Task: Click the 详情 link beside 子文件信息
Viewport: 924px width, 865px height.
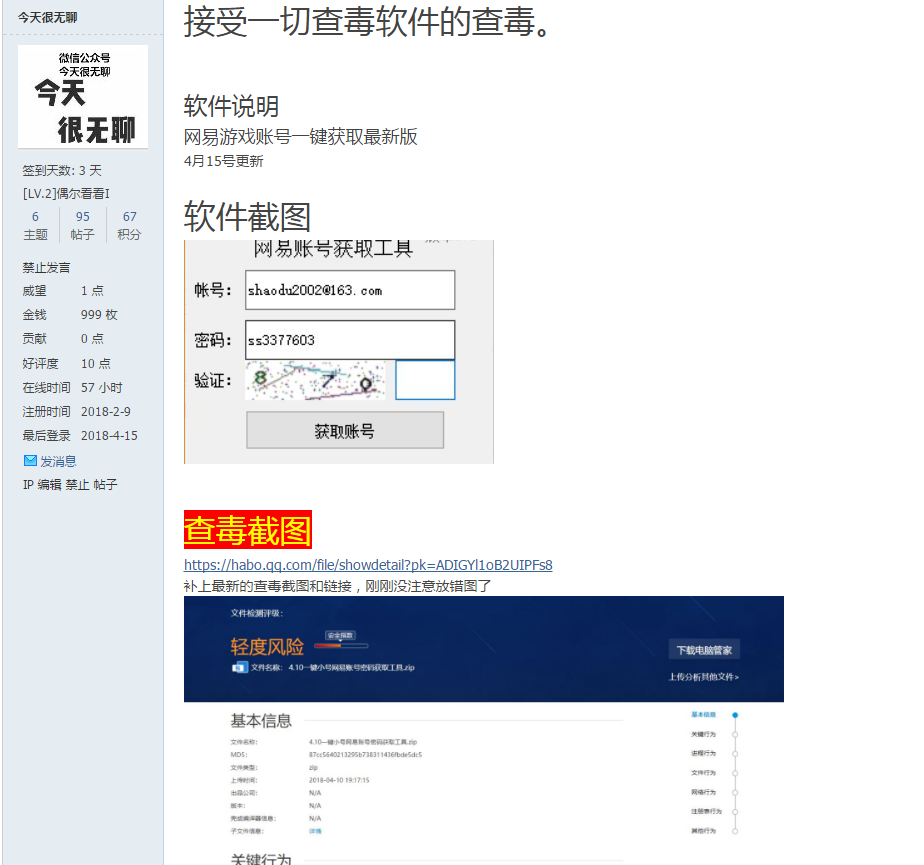Action: pos(315,831)
